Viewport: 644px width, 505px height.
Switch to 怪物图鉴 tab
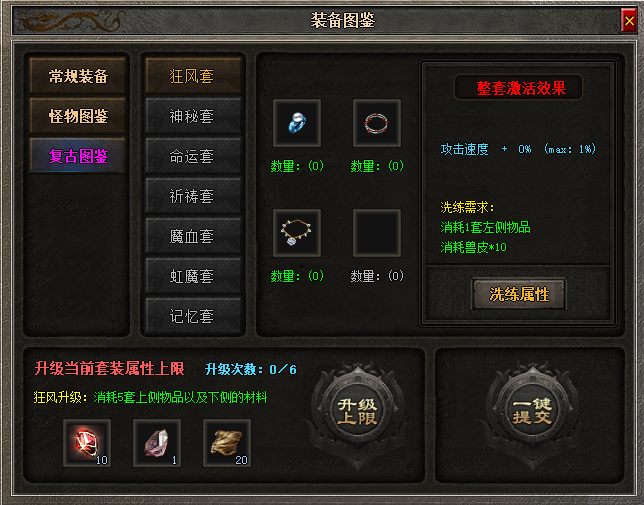point(78,116)
